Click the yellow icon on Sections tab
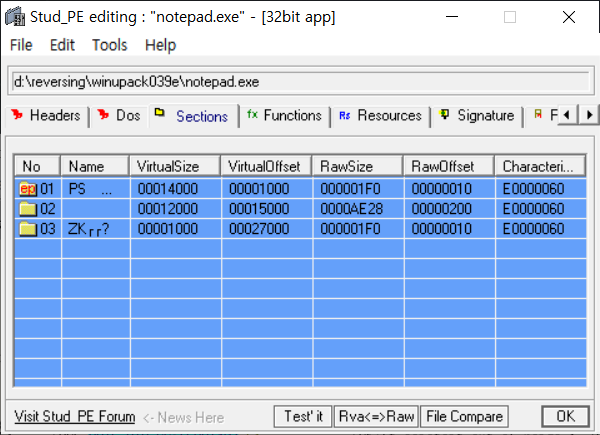The width and height of the screenshot is (600, 435). tap(159, 112)
